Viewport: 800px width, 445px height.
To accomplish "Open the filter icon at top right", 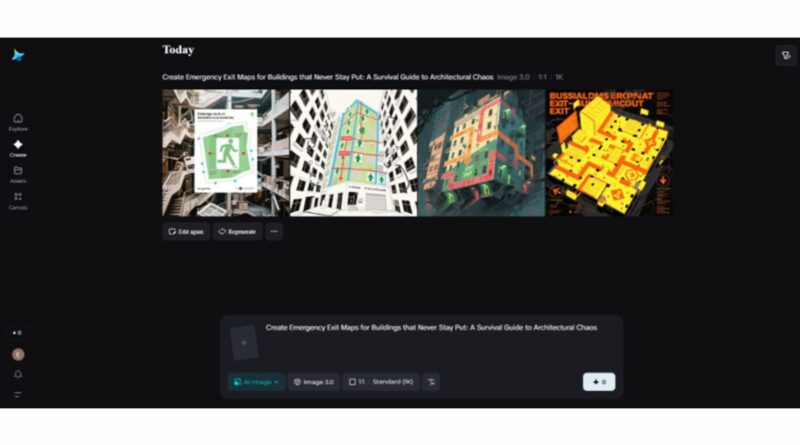I will 786,56.
